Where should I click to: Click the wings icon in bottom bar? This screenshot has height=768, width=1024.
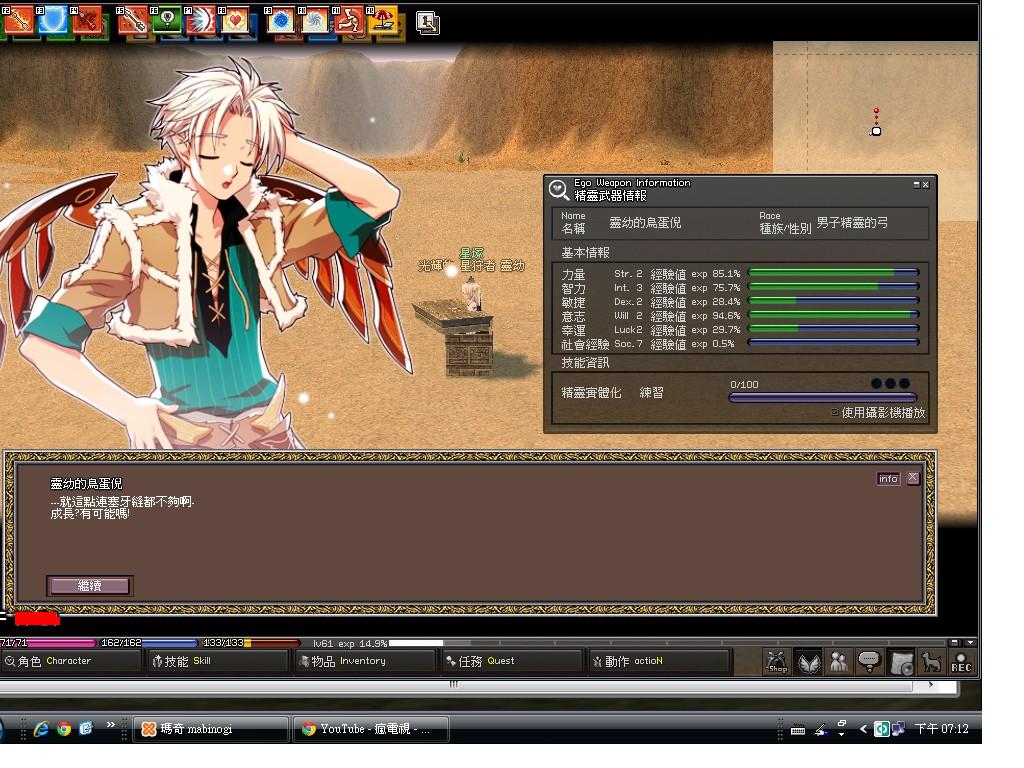[808, 661]
